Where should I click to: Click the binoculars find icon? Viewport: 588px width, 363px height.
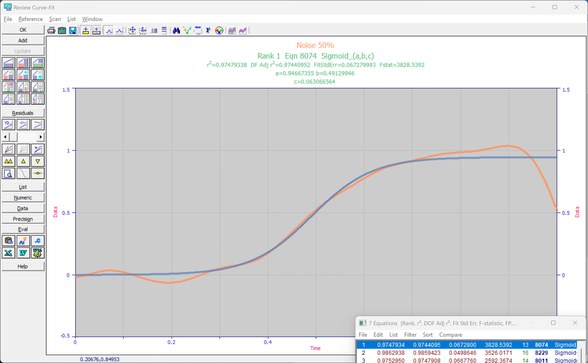pos(176,30)
